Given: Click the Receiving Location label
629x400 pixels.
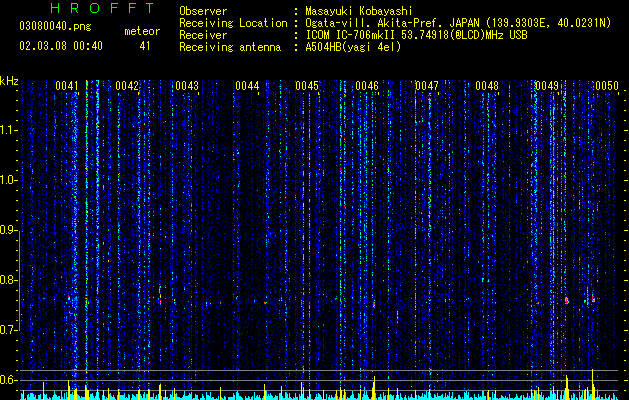Looking at the screenshot, I should (x=233, y=23).
